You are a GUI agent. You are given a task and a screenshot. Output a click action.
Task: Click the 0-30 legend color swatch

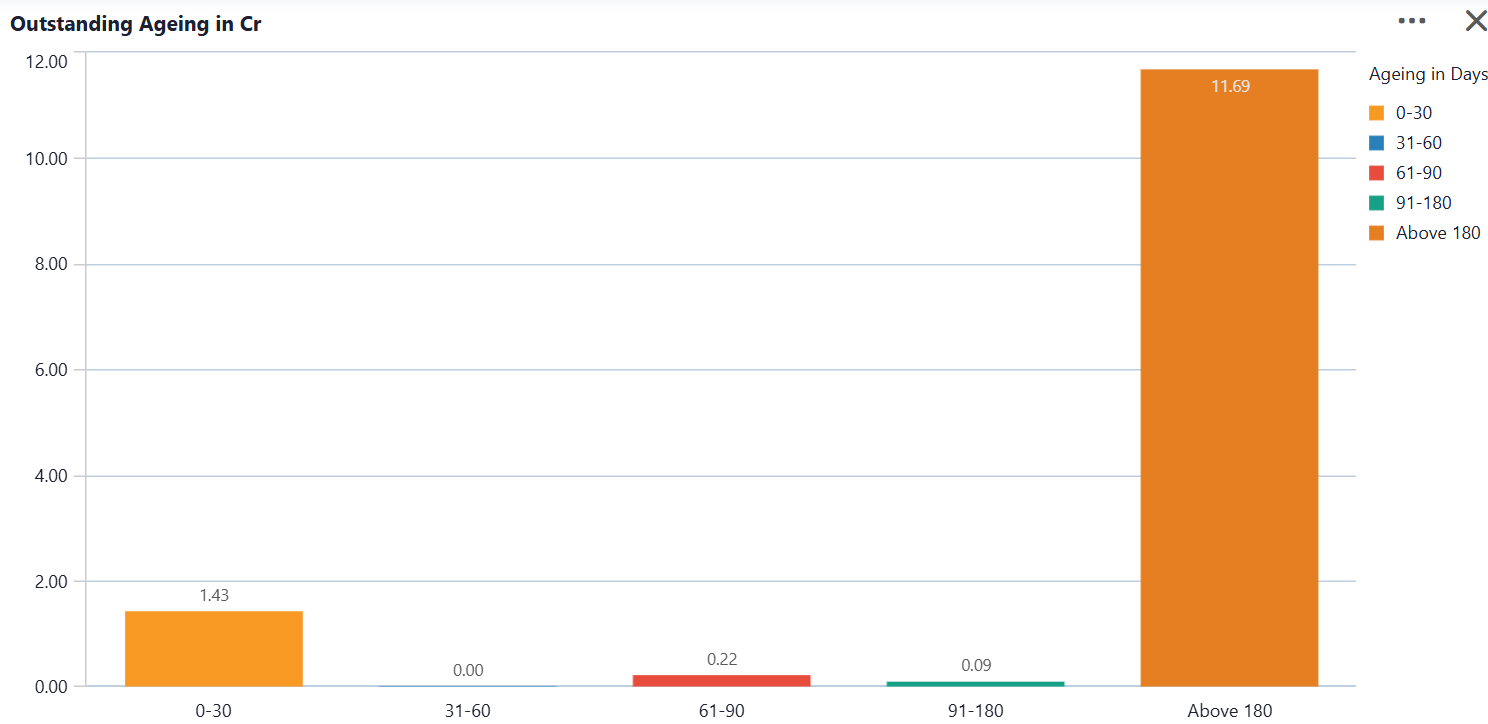pos(1377,113)
